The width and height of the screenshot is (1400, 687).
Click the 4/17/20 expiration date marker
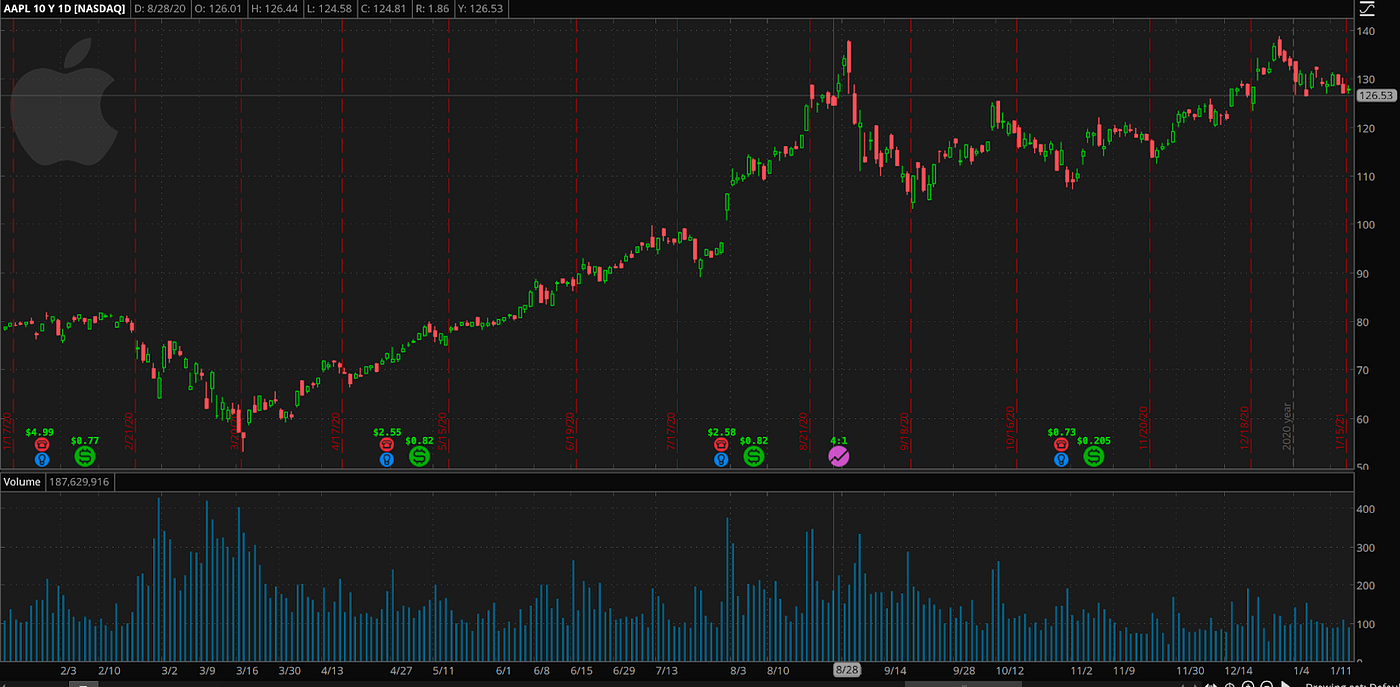click(336, 432)
